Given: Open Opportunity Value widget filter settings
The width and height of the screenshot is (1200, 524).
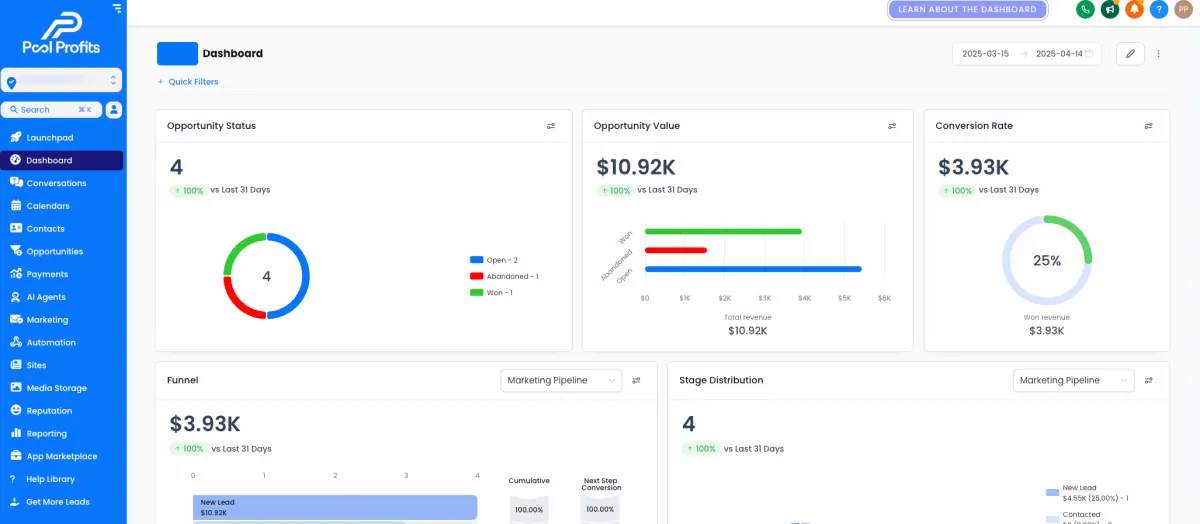Looking at the screenshot, I should click(x=892, y=126).
